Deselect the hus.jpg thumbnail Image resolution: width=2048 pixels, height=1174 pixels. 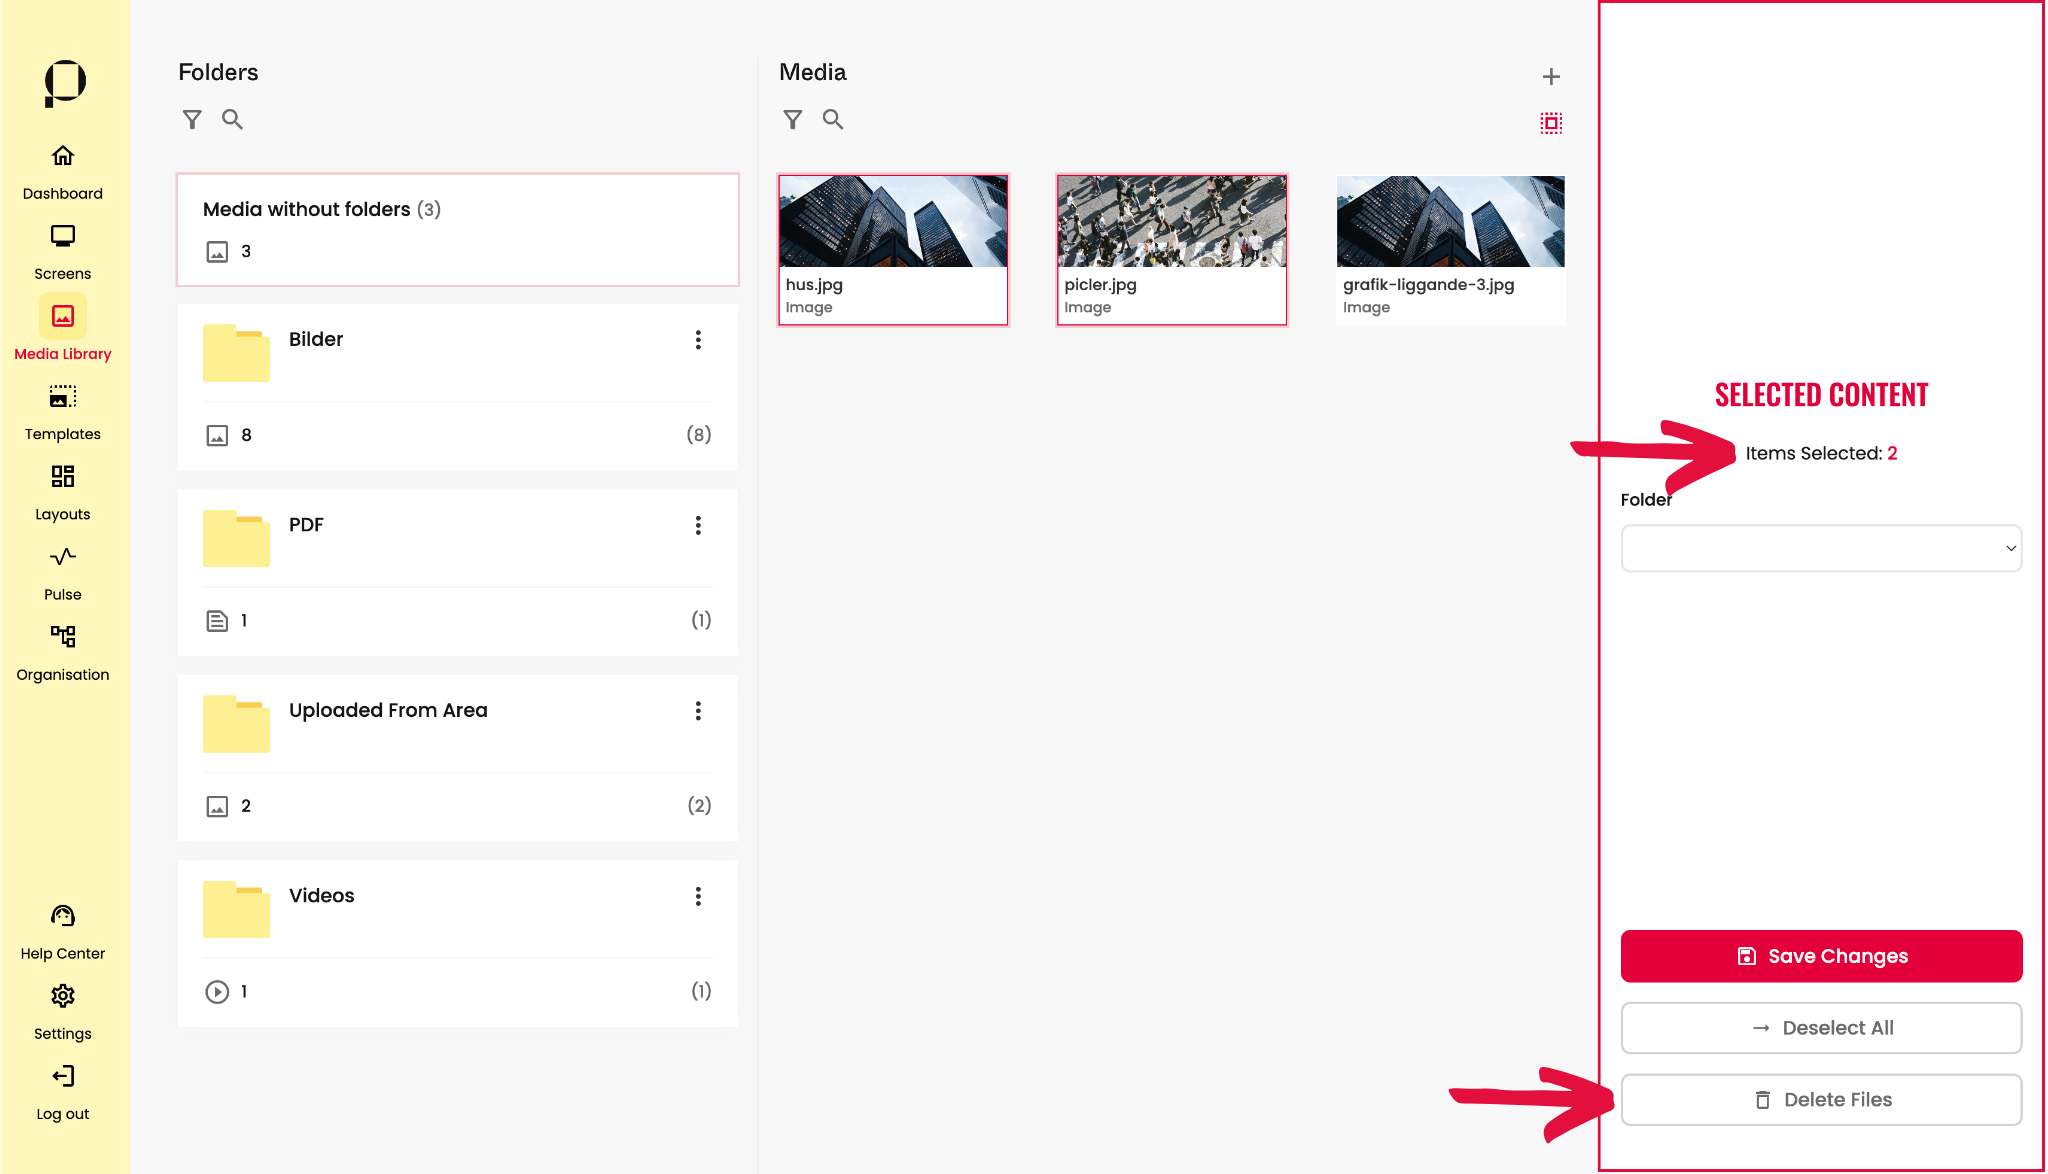tap(893, 222)
